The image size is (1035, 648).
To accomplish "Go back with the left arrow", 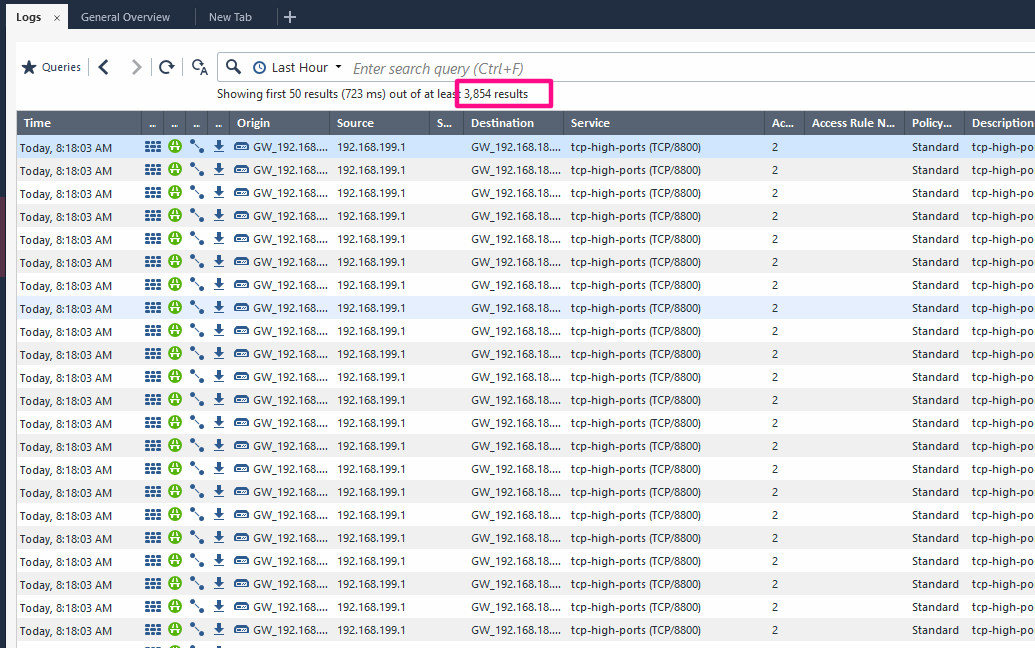I will click(104, 67).
